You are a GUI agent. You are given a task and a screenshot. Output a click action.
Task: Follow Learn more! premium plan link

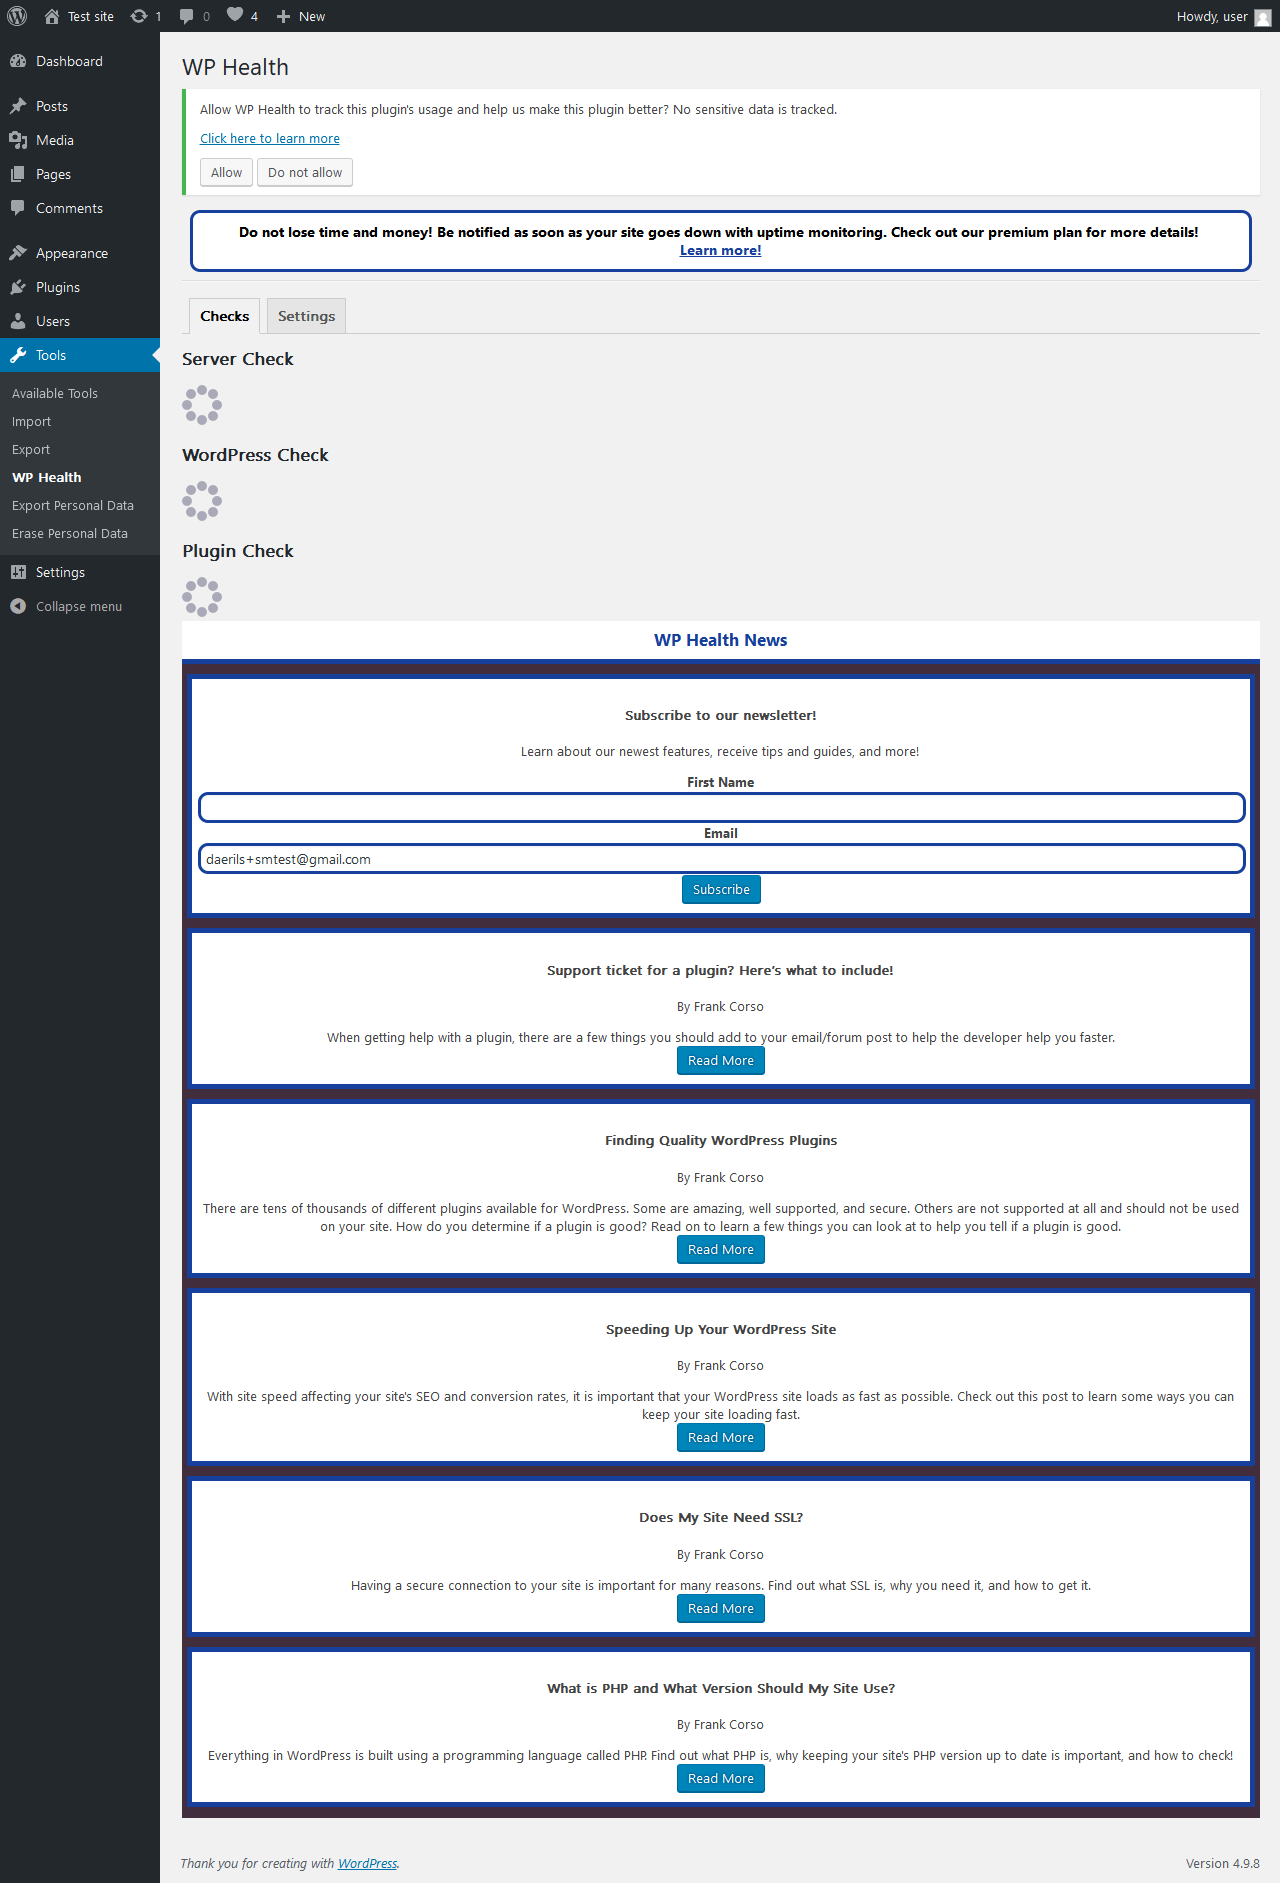coord(721,250)
